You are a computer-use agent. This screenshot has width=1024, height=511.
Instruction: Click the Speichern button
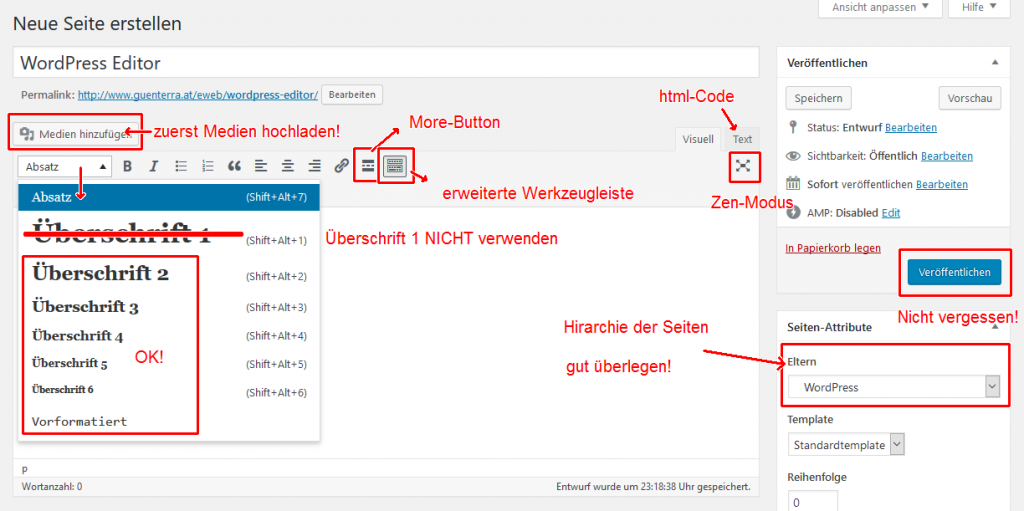(x=818, y=99)
